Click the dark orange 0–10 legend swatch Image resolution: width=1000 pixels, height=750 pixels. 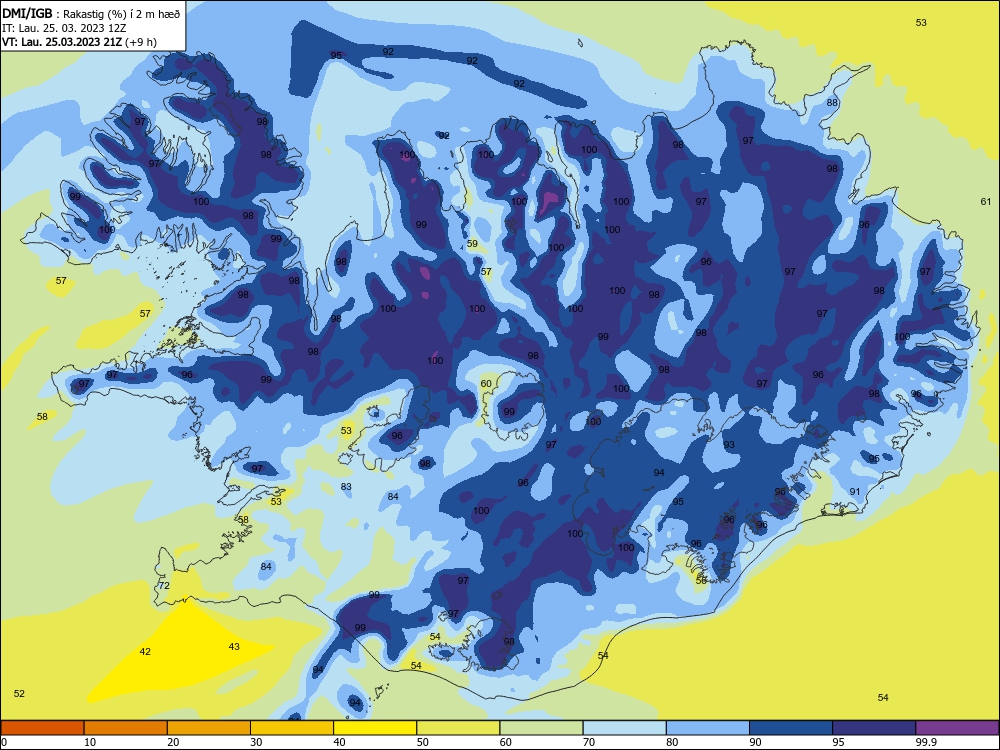click(43, 728)
